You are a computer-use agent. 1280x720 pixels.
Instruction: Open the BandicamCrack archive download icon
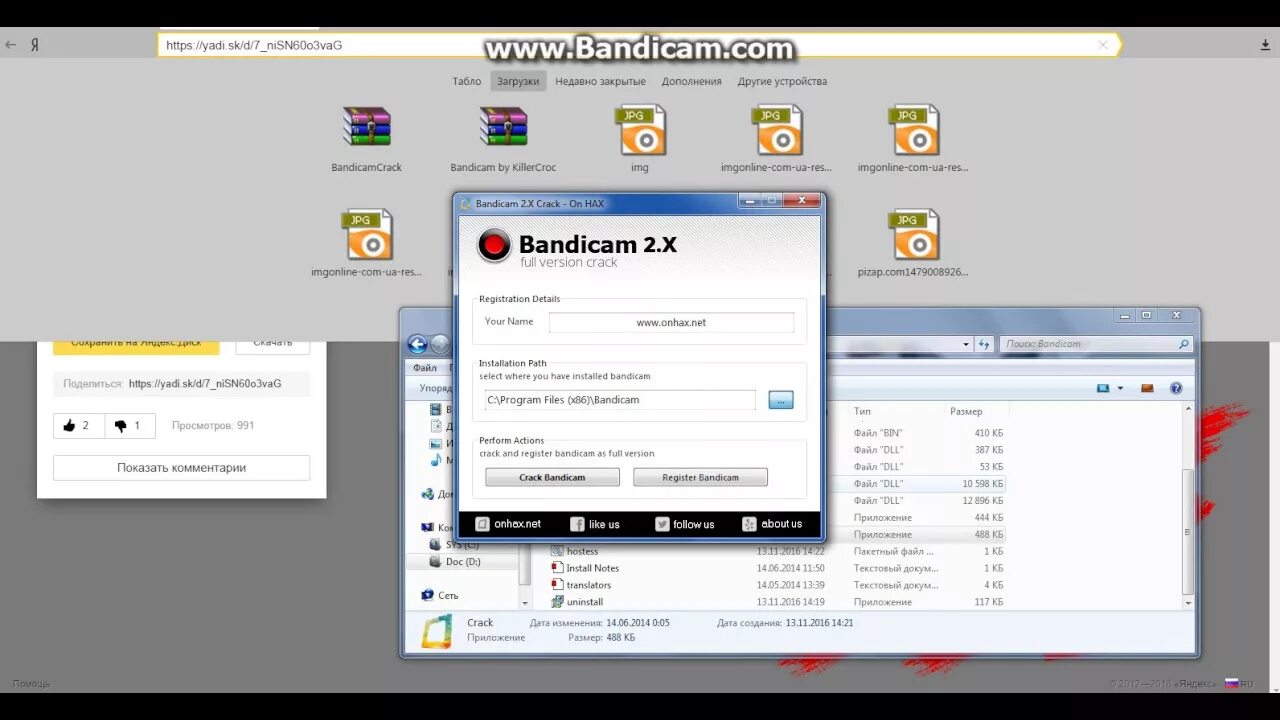pos(366,128)
